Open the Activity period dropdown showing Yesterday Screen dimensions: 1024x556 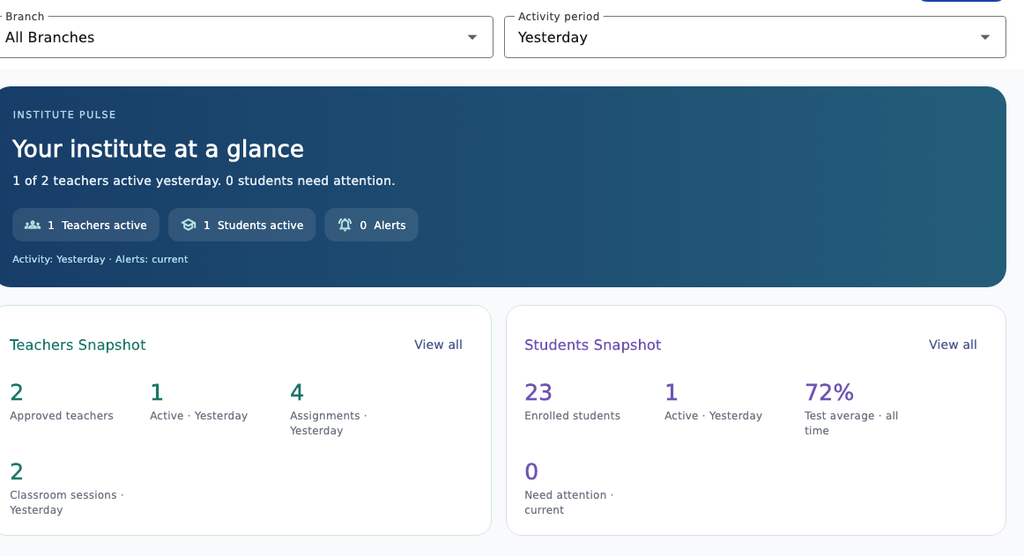point(755,37)
